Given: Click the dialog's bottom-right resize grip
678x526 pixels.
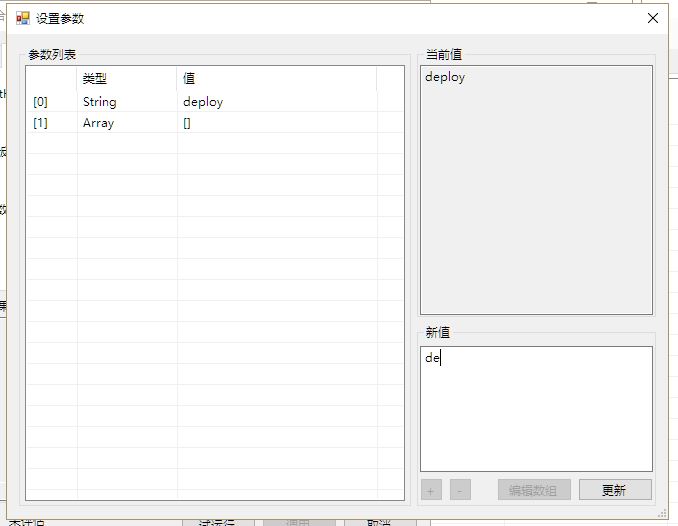Looking at the screenshot, I should [x=664, y=512].
